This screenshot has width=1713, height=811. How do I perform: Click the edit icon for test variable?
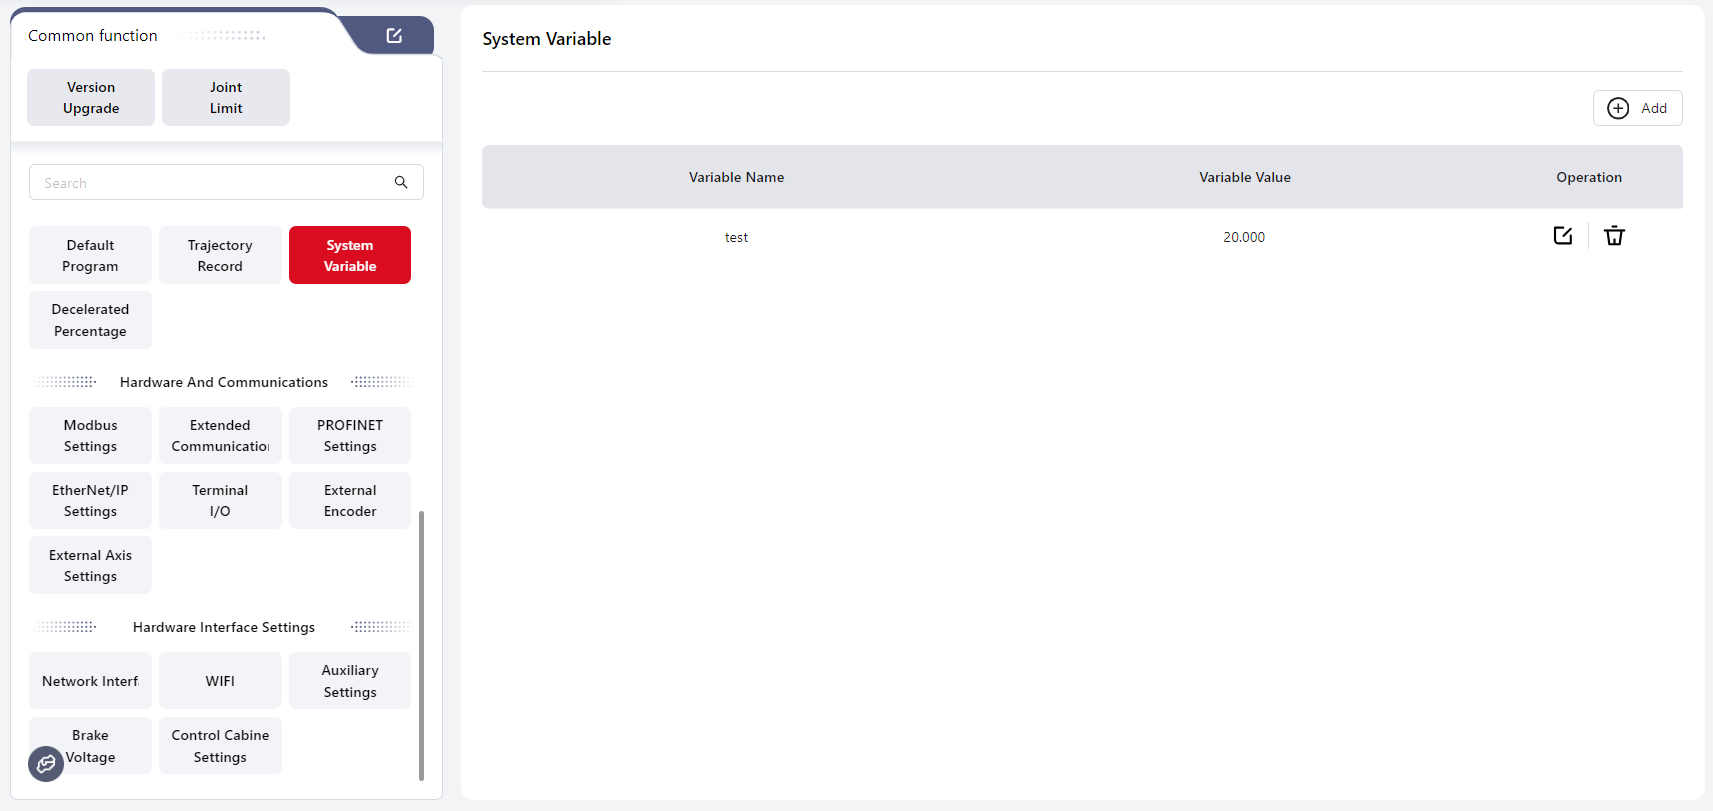tap(1563, 236)
